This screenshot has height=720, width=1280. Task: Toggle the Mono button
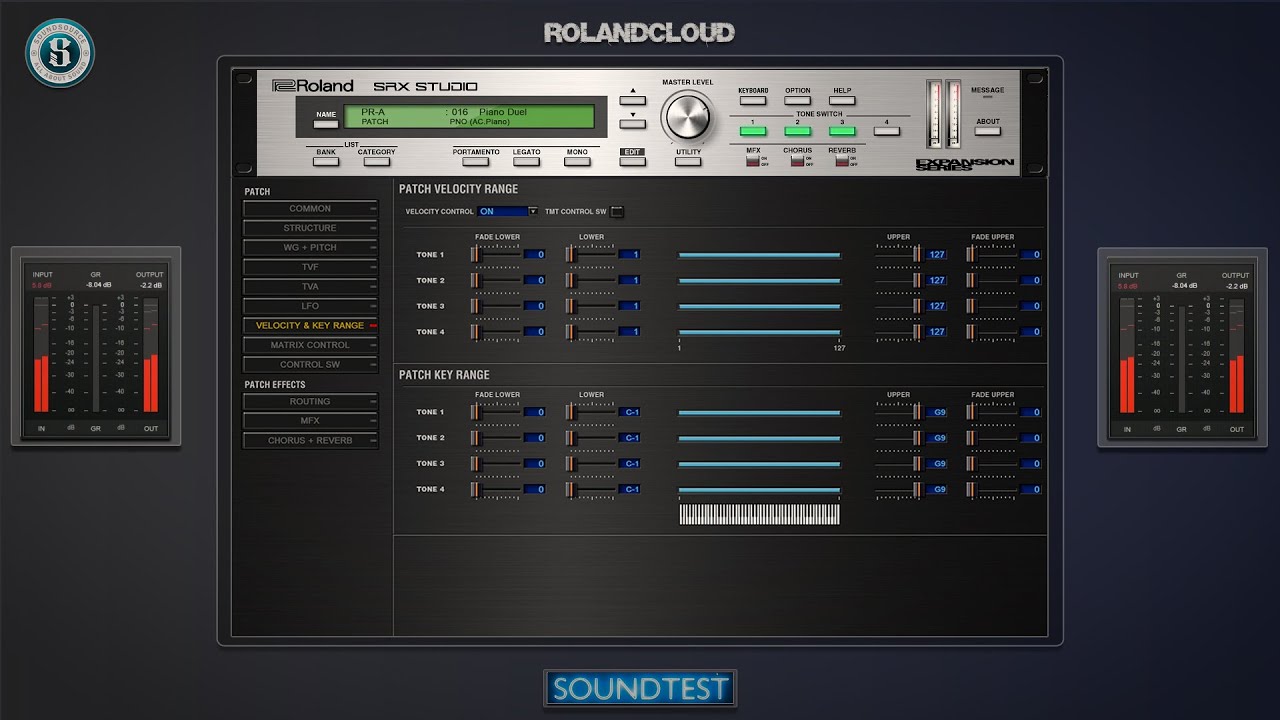tap(577, 161)
